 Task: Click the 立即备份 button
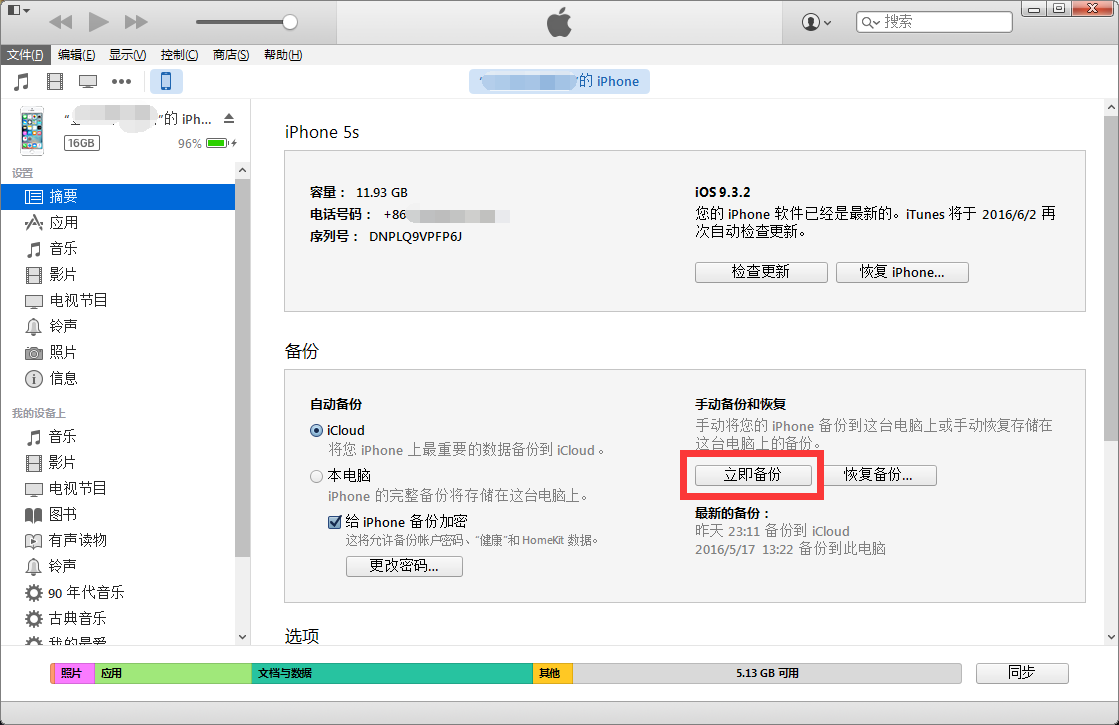(x=753, y=475)
